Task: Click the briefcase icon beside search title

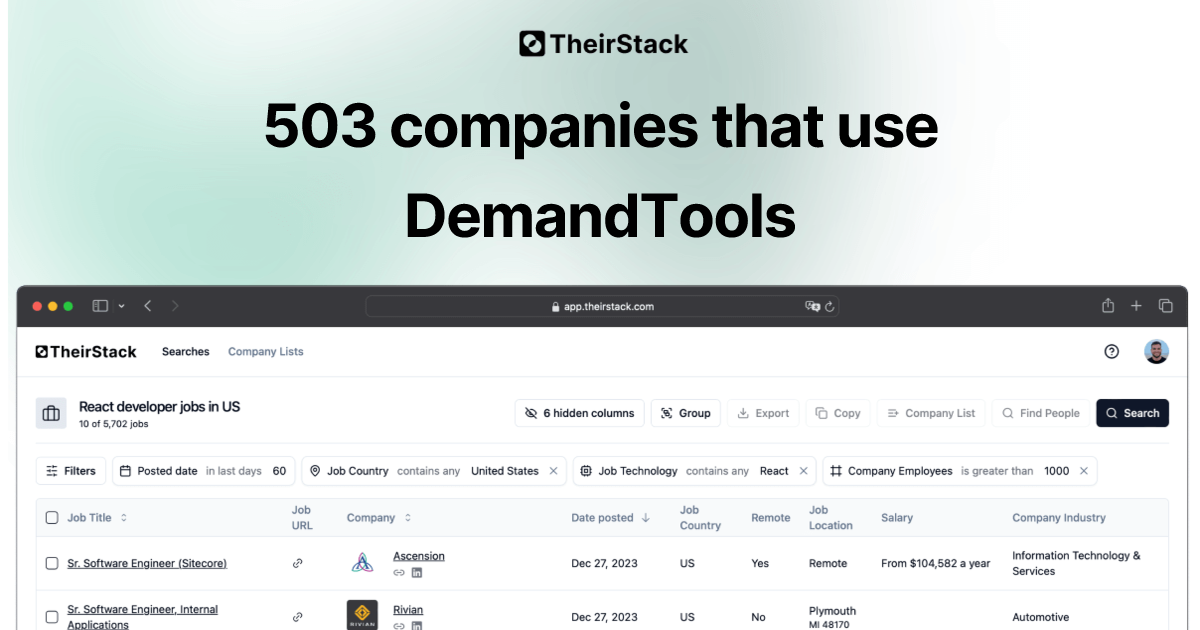Action: point(51,413)
